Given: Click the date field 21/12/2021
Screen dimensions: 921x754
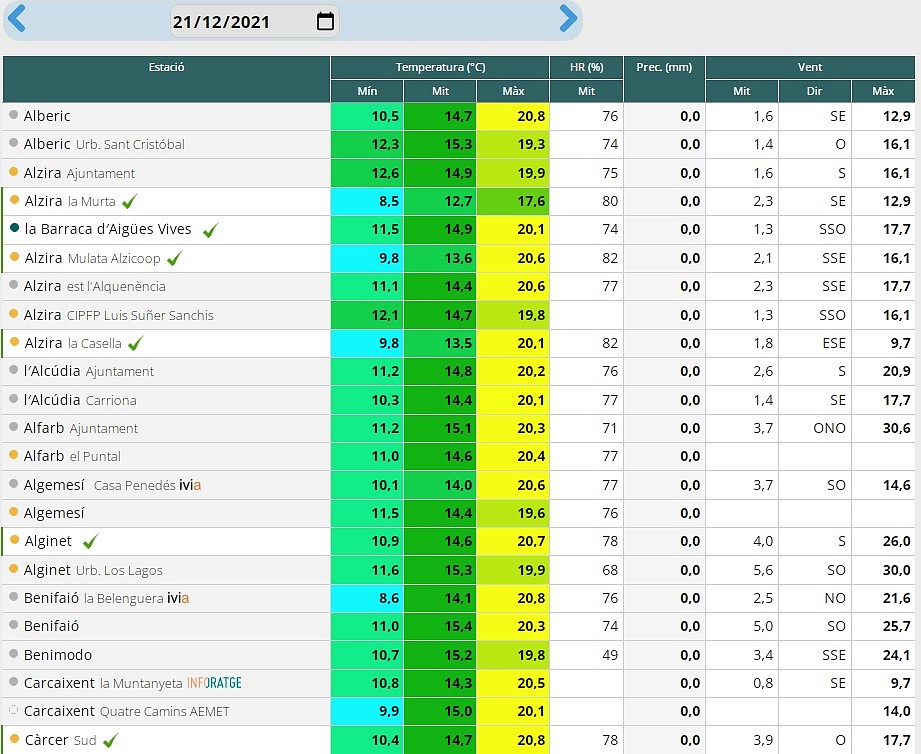Looking at the screenshot, I should click(x=254, y=21).
